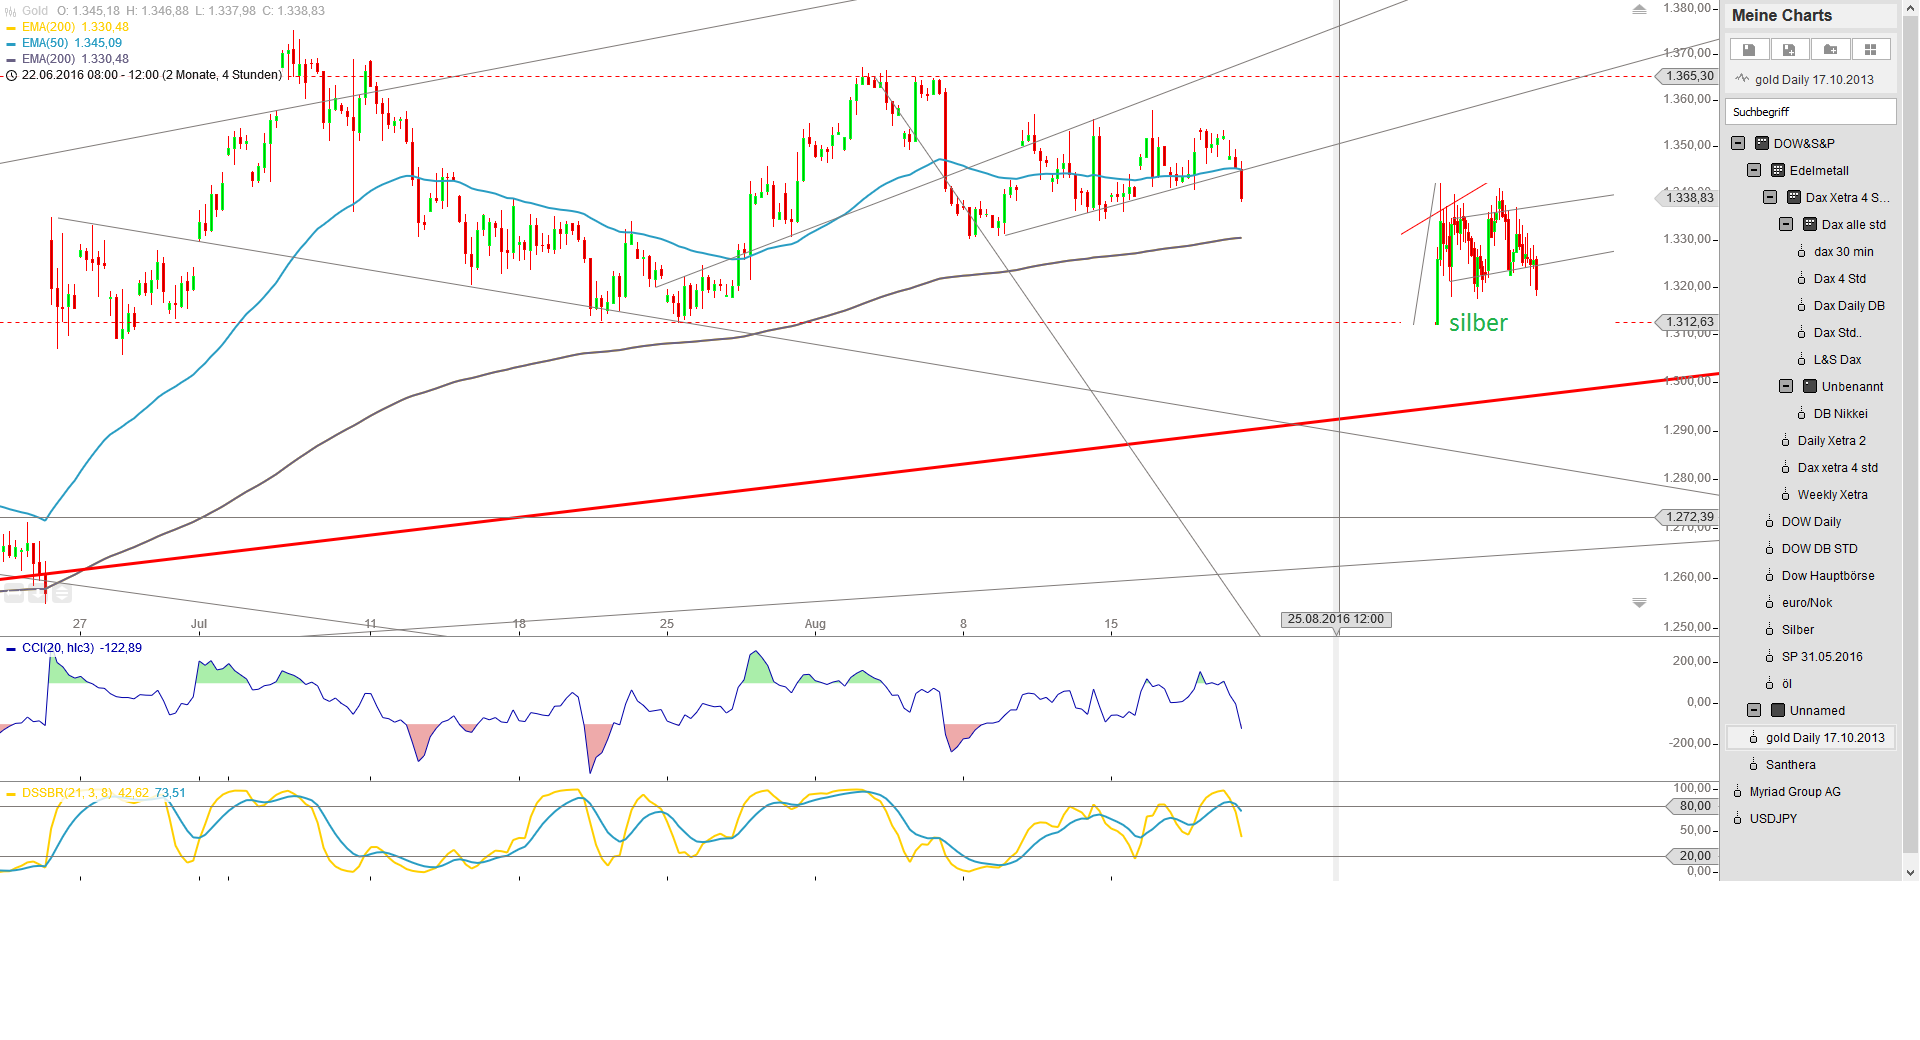This screenshot has height=1040, width=1920.
Task: Select gold Daily 17.10.2013 in the tree
Action: click(1811, 738)
